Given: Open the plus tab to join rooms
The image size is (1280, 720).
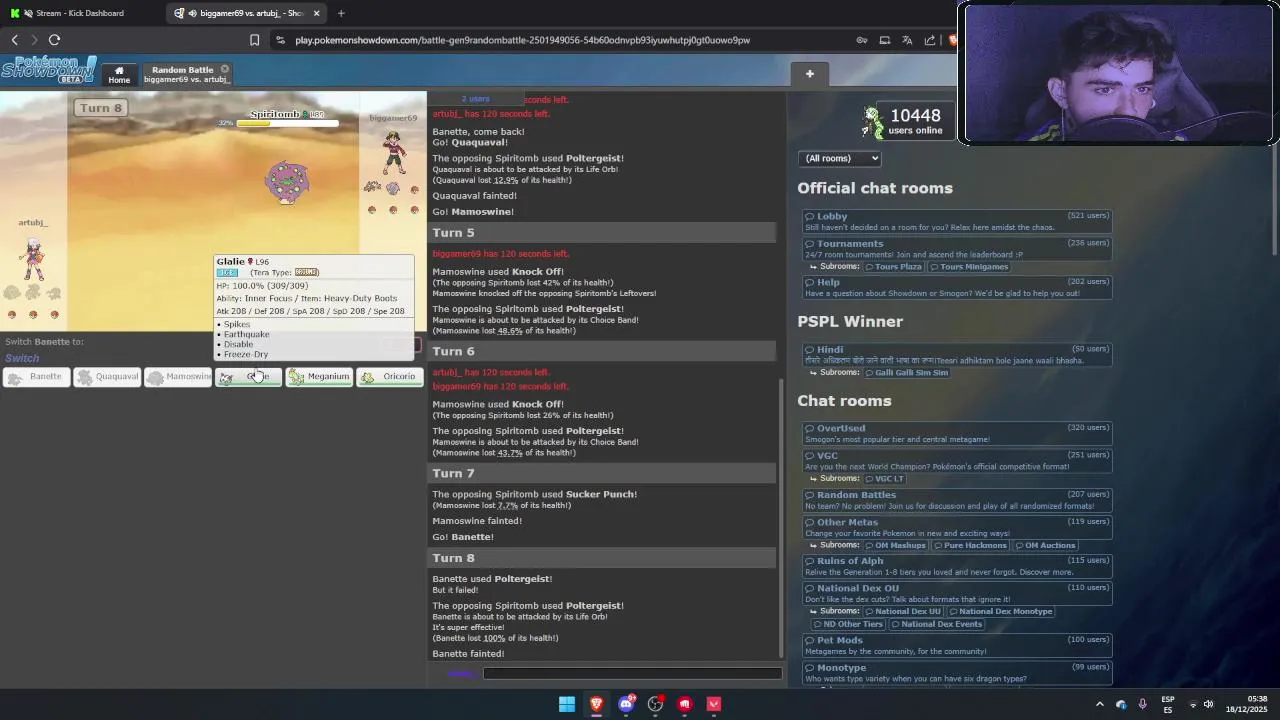Looking at the screenshot, I should pyautogui.click(x=810, y=73).
